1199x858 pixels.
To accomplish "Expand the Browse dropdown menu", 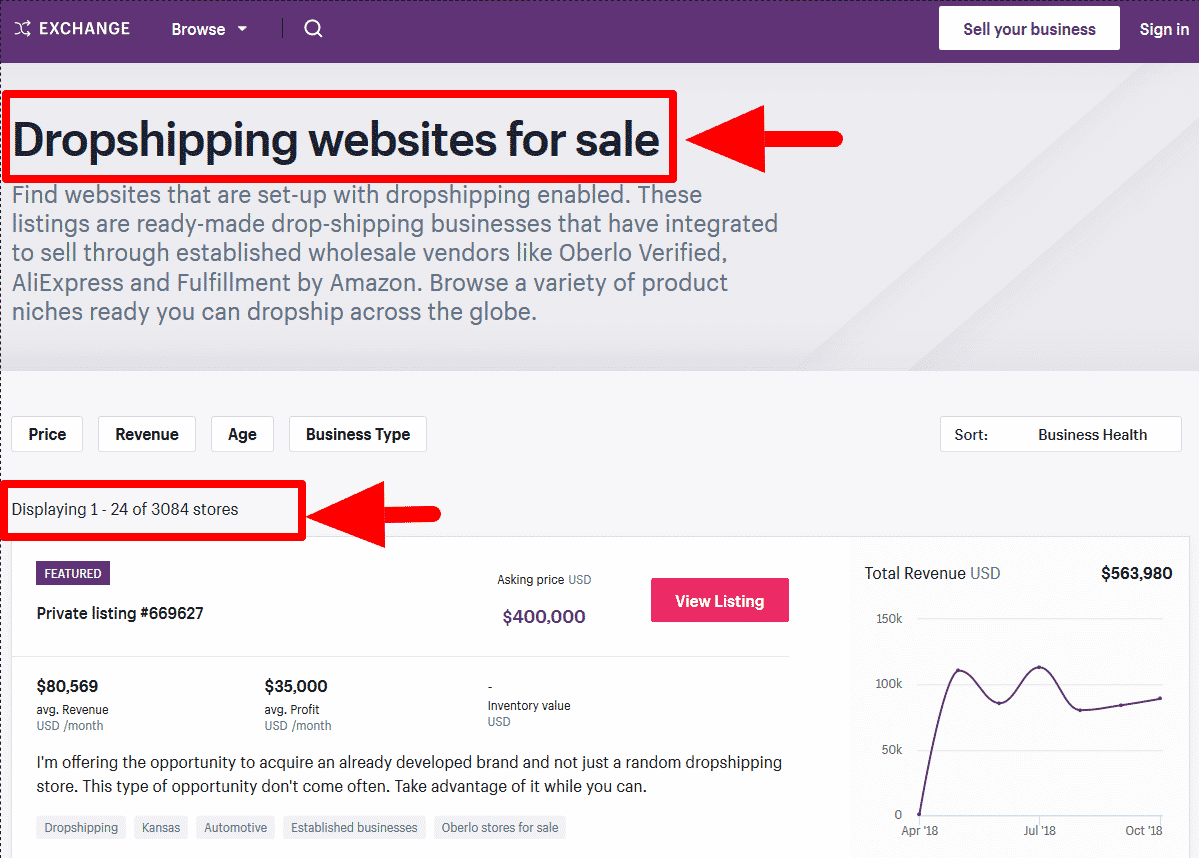I will coord(208,29).
